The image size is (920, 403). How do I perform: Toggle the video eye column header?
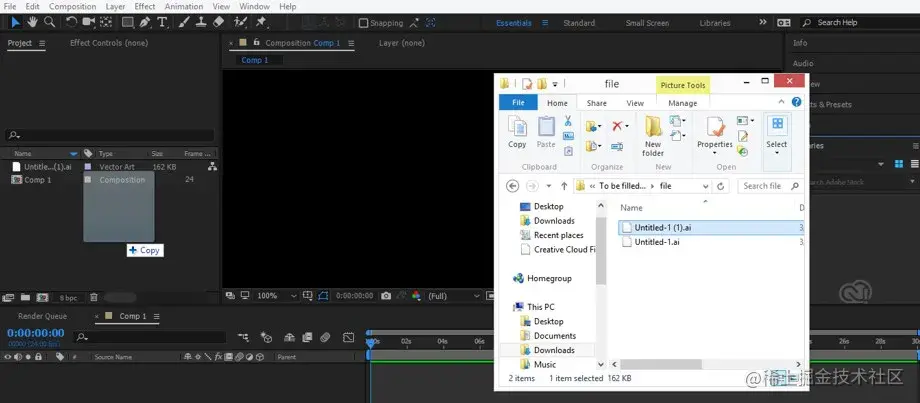8,357
